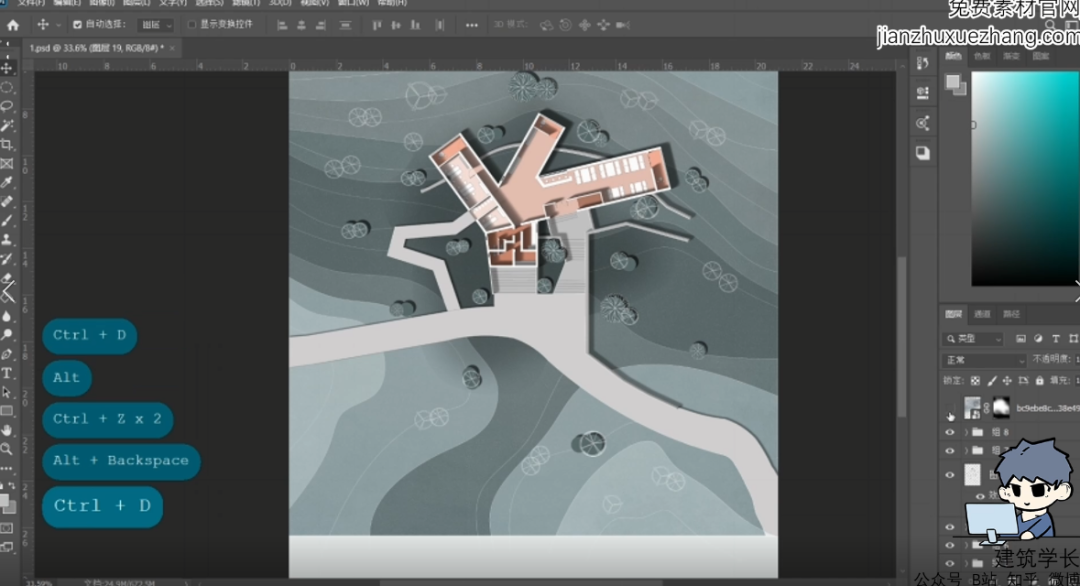Select the History Brush tool
1080x586 pixels.
pos(7,259)
